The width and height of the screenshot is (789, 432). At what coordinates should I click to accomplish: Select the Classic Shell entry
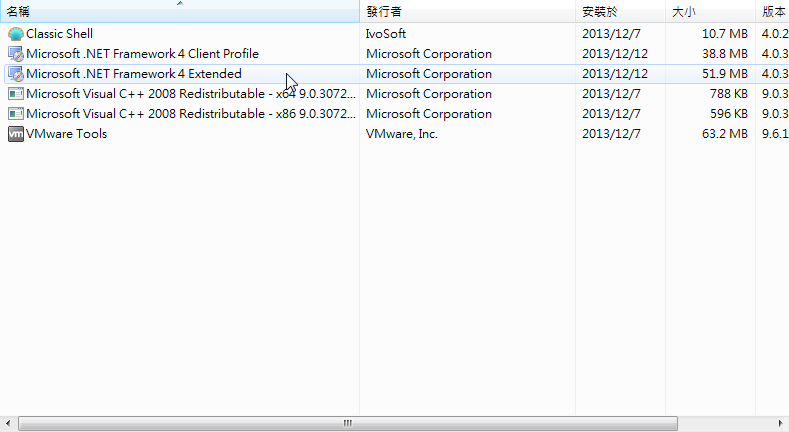coord(59,34)
